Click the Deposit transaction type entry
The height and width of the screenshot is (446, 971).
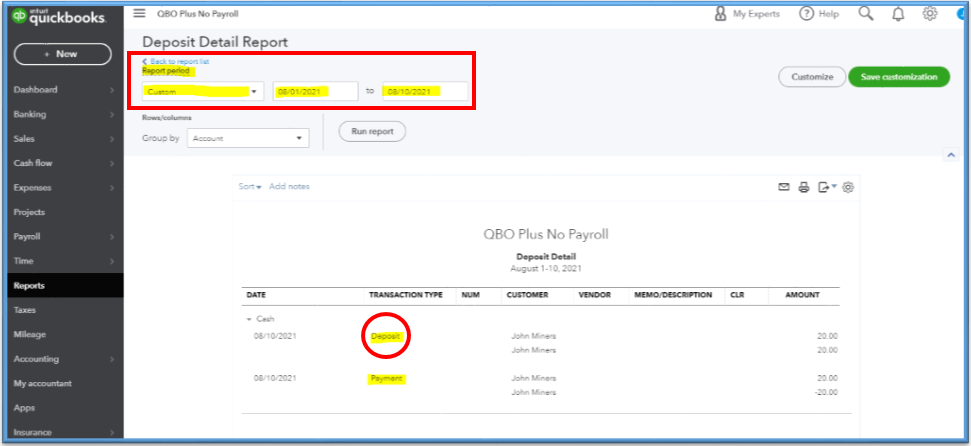(386, 336)
